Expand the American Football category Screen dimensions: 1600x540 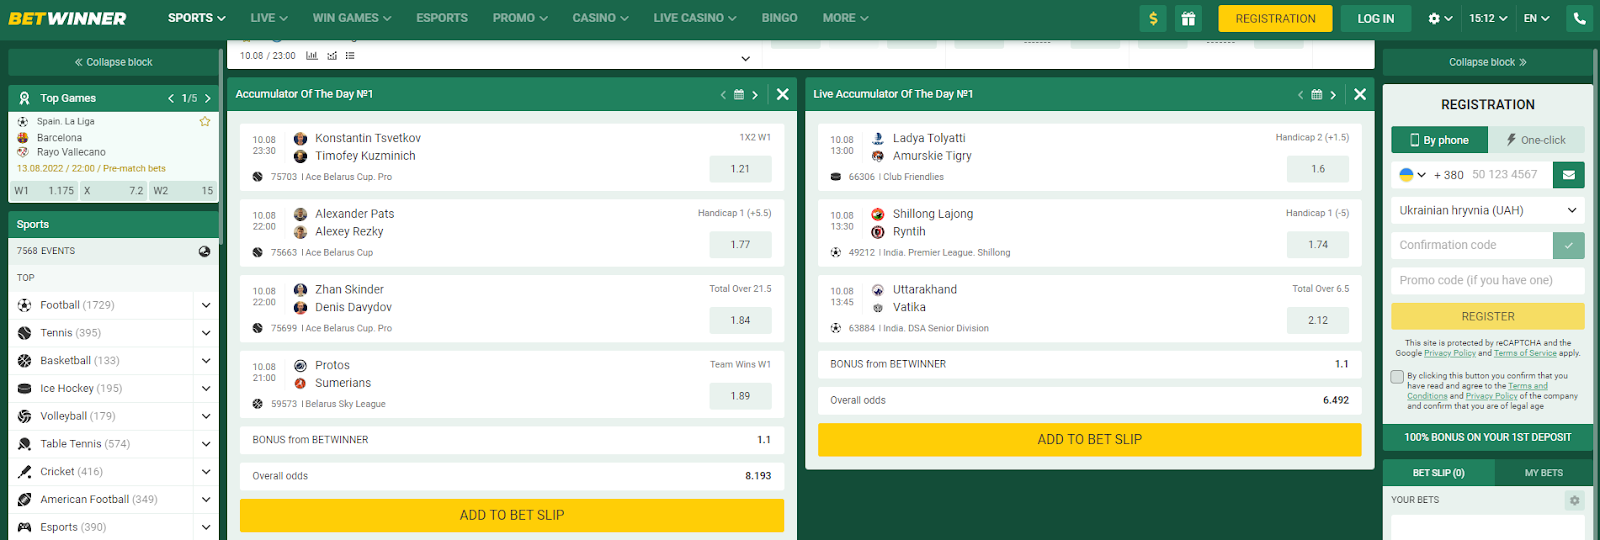(206, 499)
